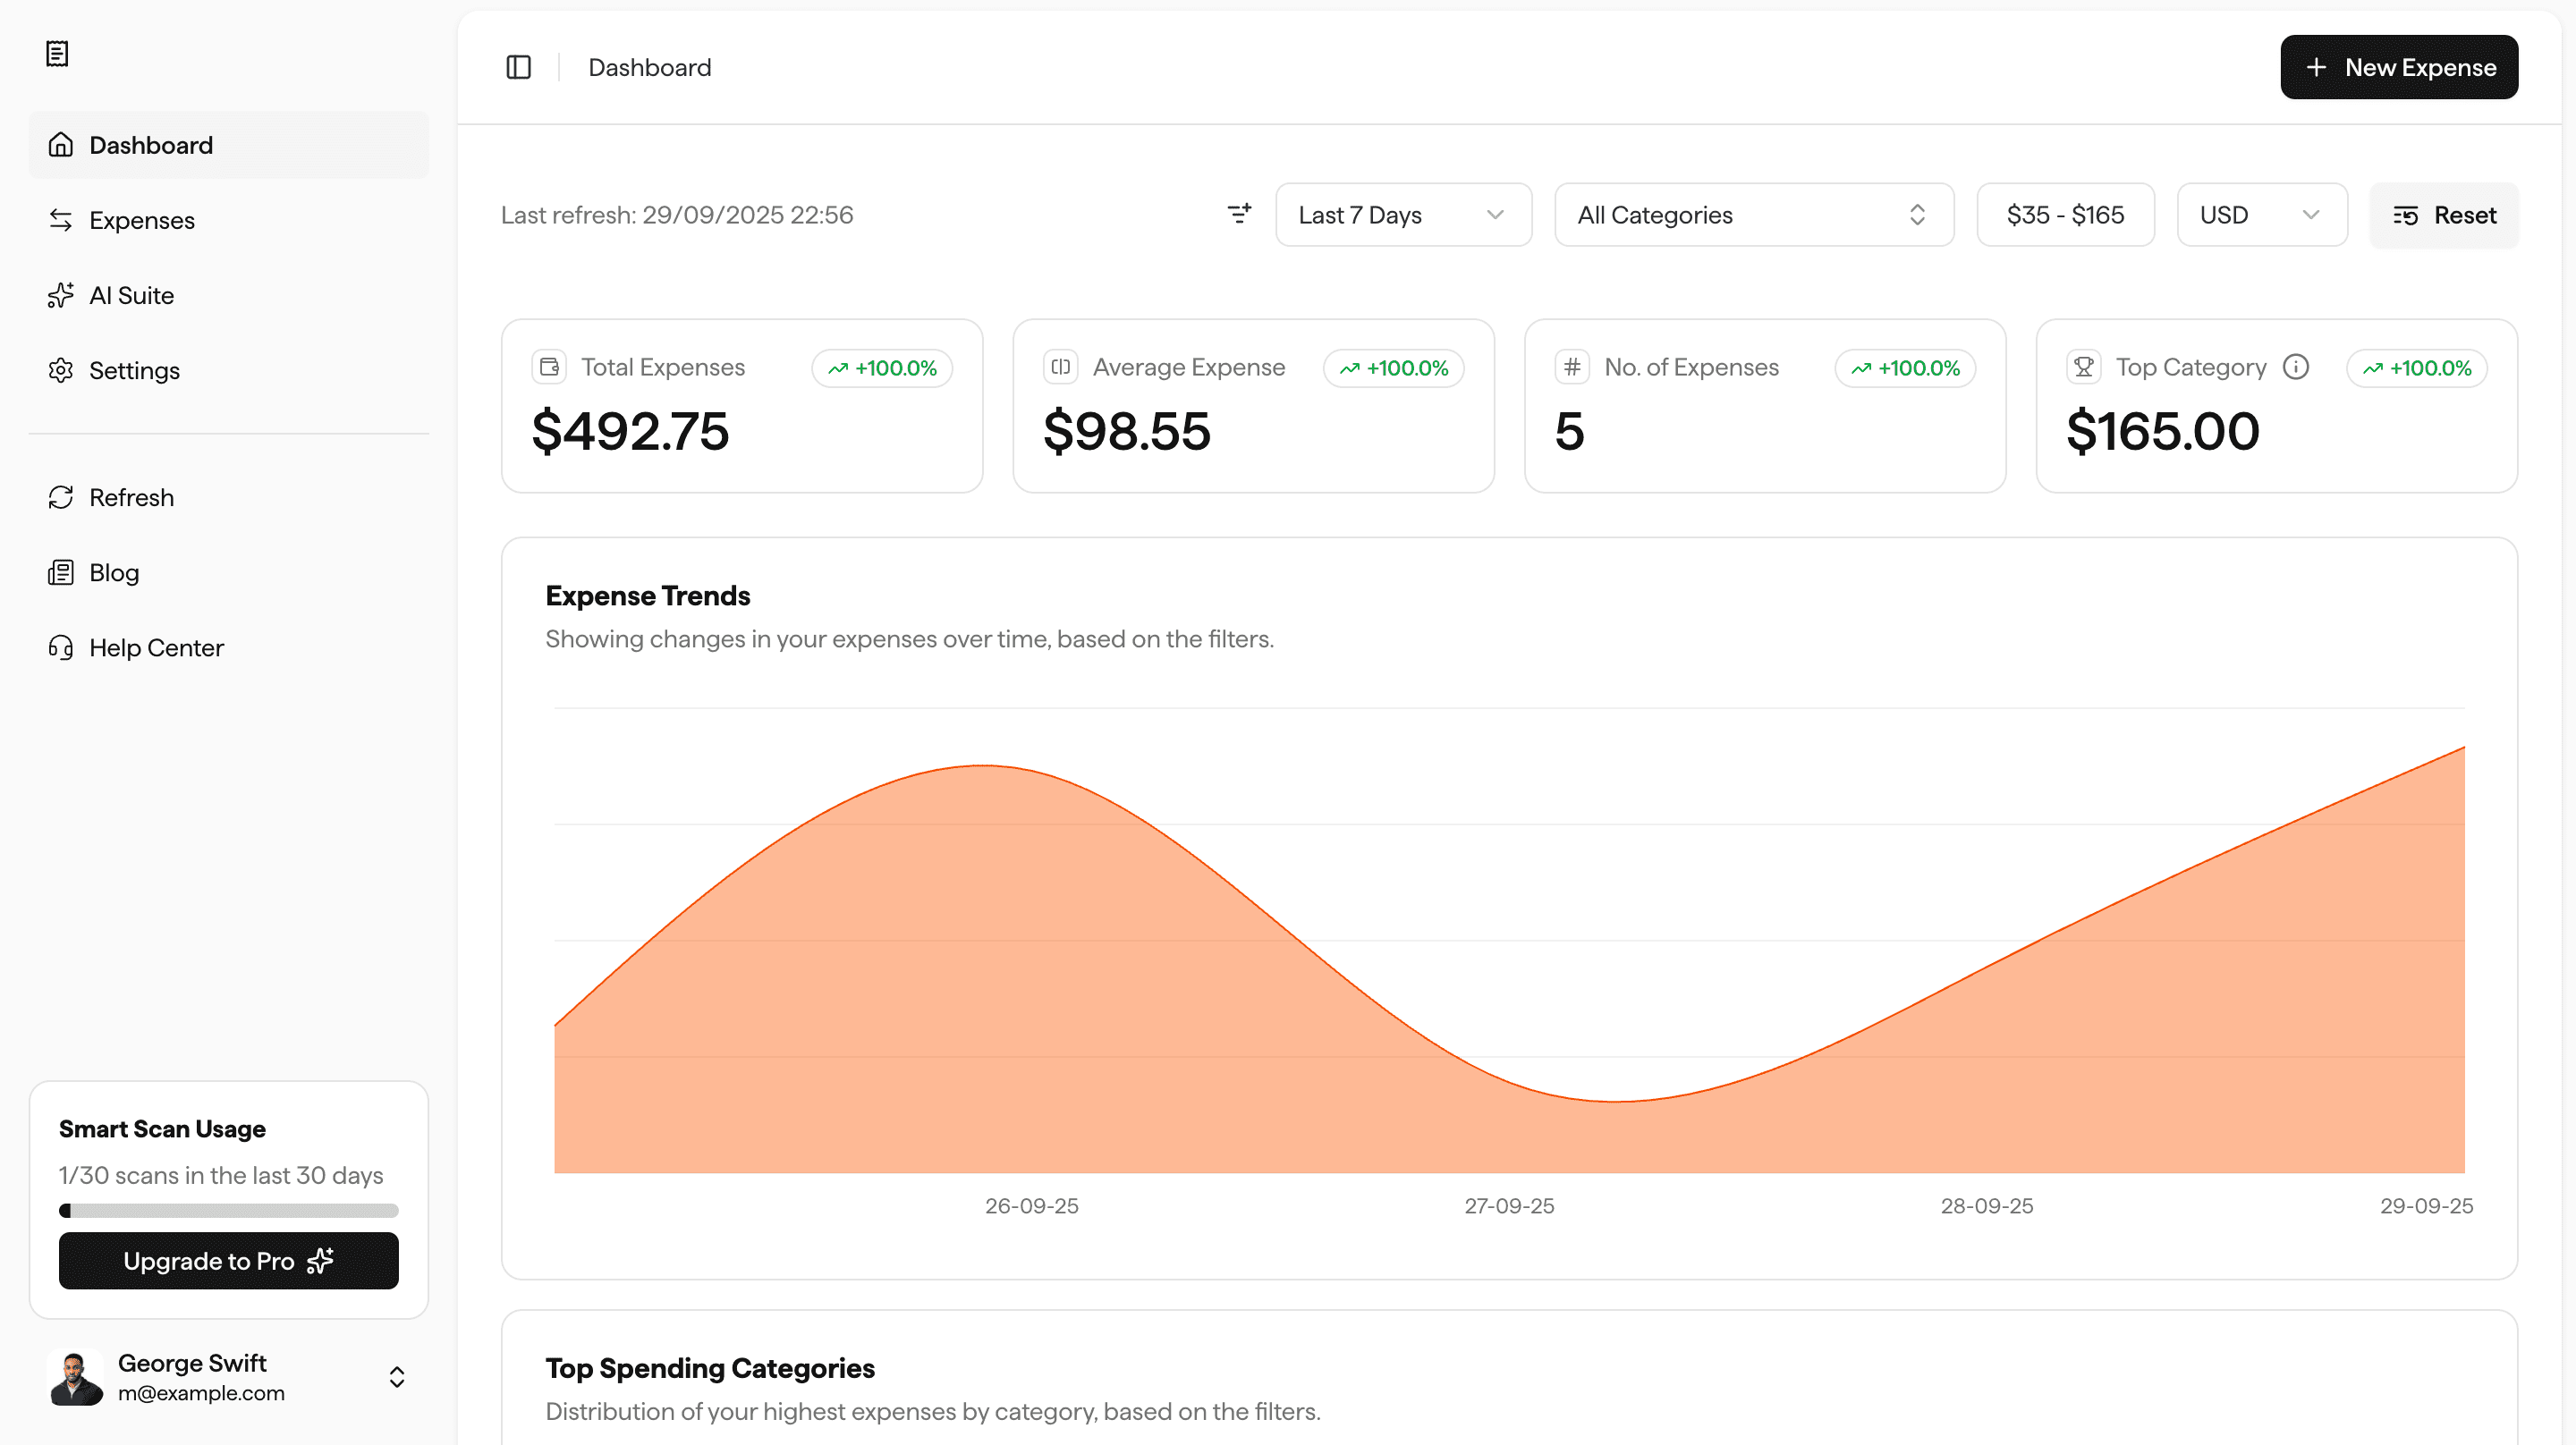Open the $35 - $165 amount range filter
The height and width of the screenshot is (1445, 2576).
[2064, 215]
